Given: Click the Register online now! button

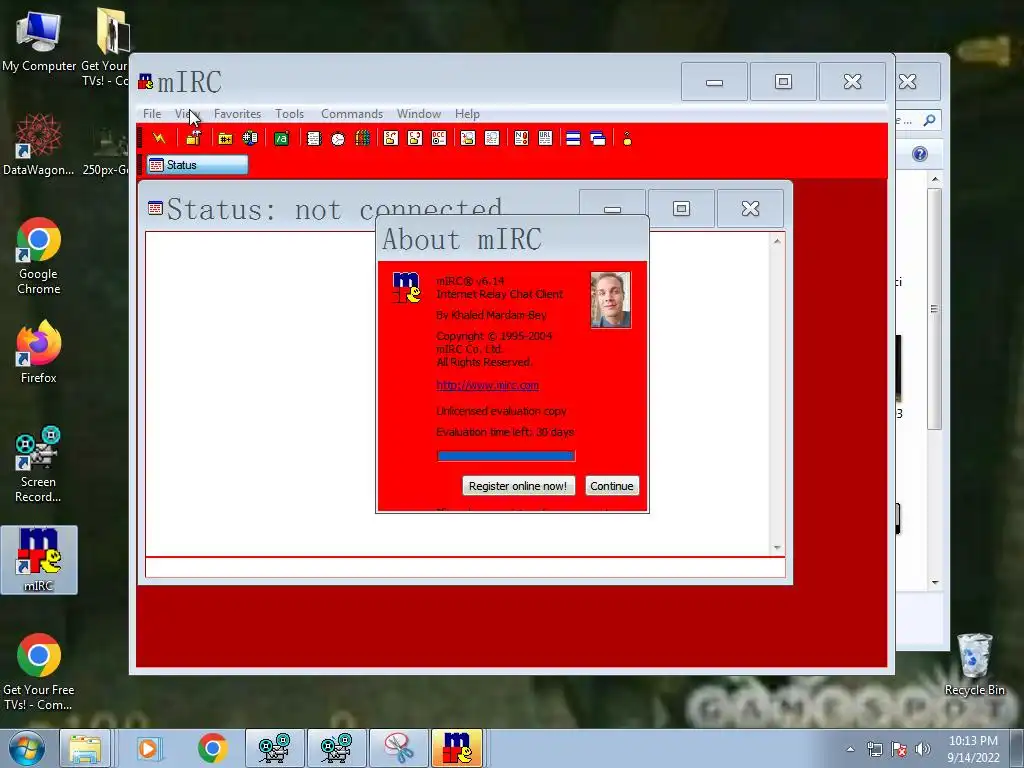Looking at the screenshot, I should (519, 486).
